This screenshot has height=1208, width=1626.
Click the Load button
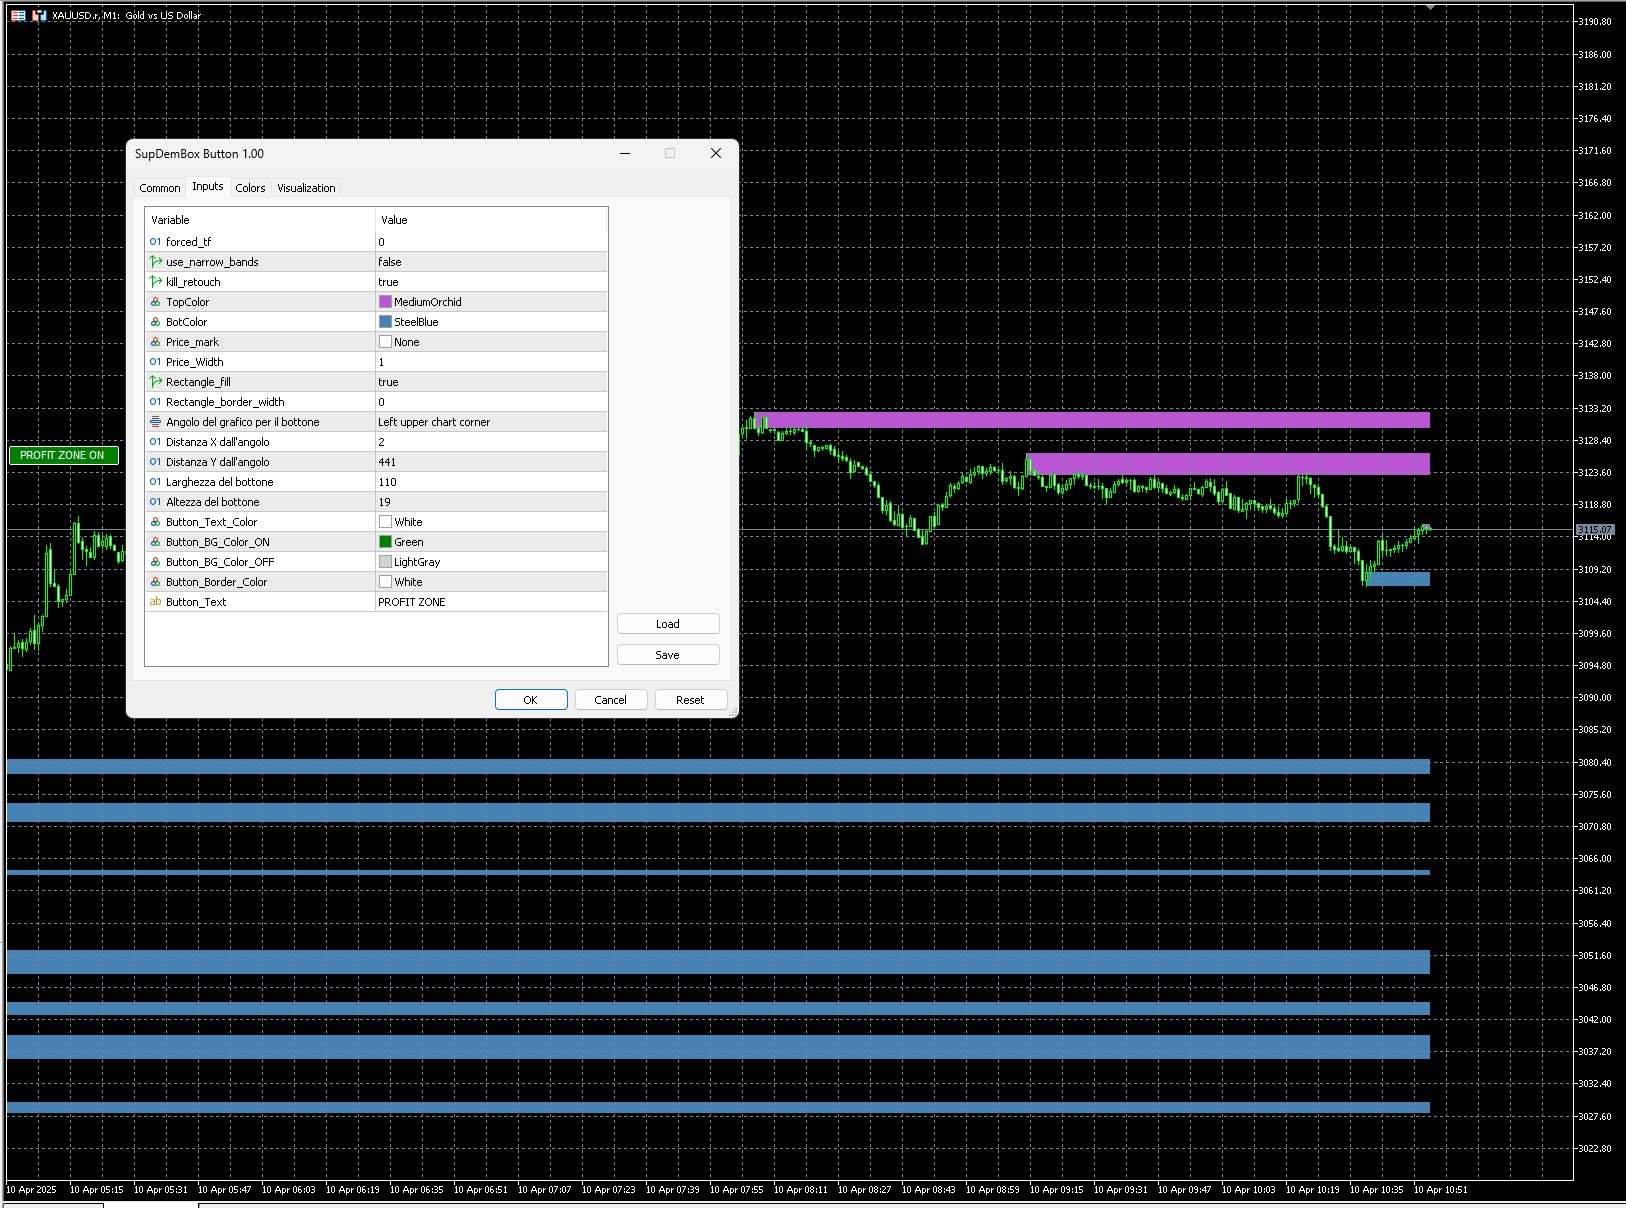coord(667,624)
